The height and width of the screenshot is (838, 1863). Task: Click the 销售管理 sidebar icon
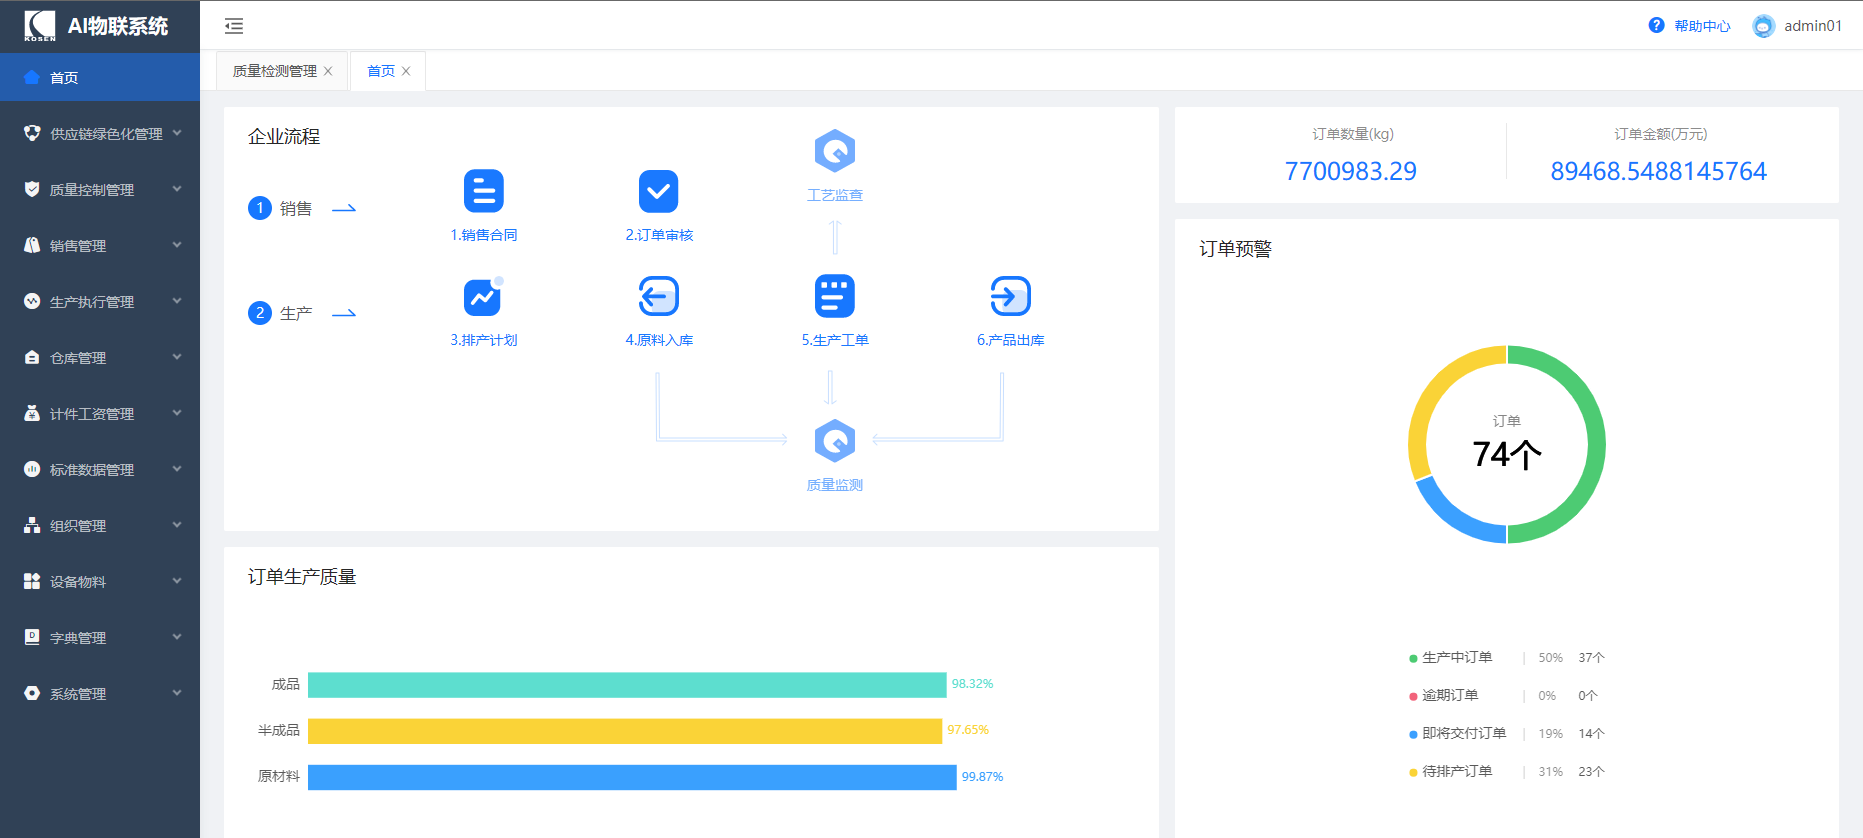tap(32, 245)
